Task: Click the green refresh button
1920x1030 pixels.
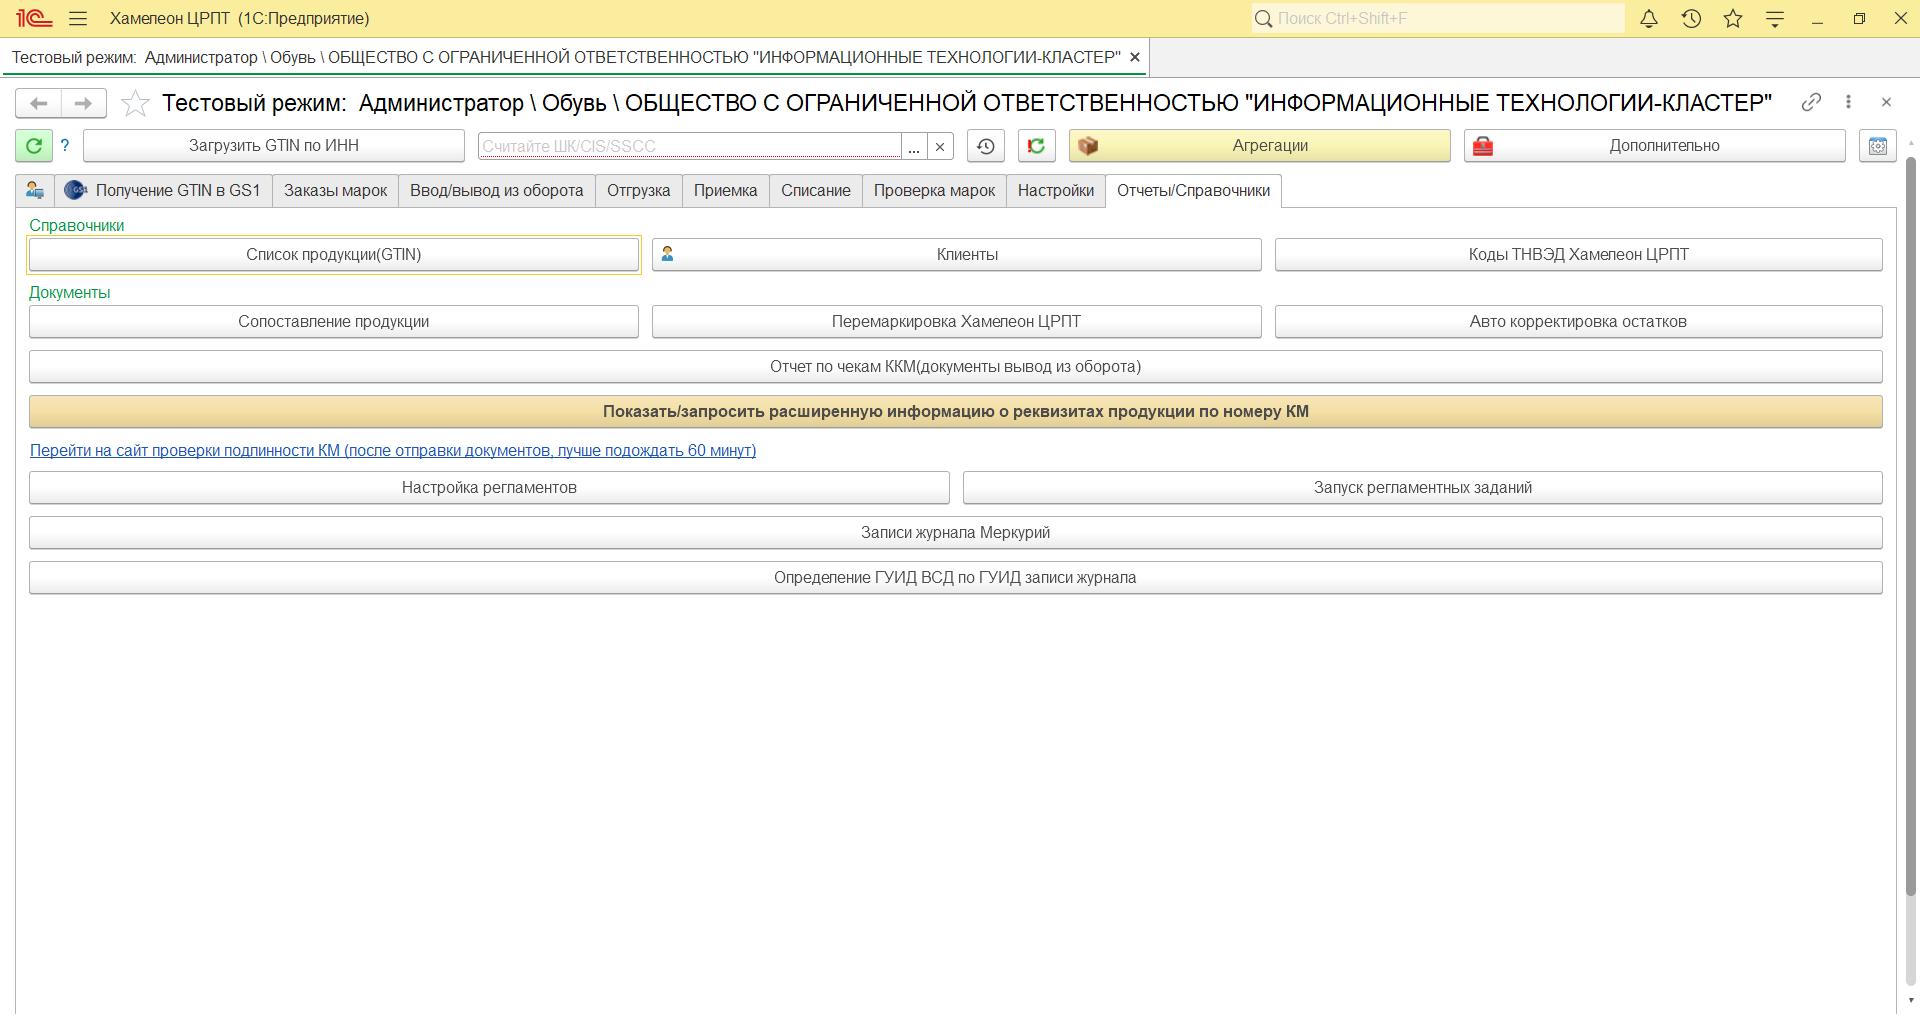Action: tap(33, 146)
